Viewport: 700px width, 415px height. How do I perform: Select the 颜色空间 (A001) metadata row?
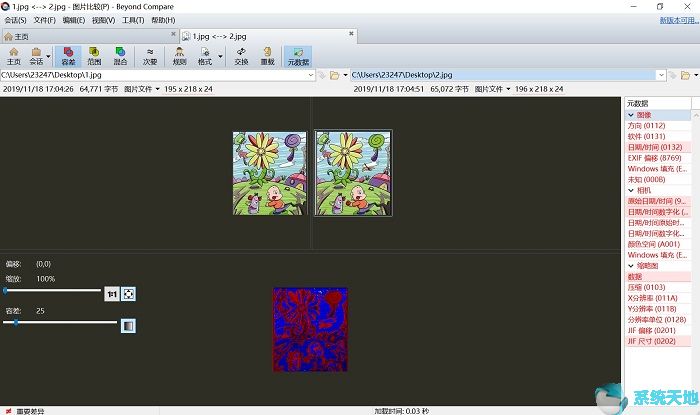click(x=658, y=244)
